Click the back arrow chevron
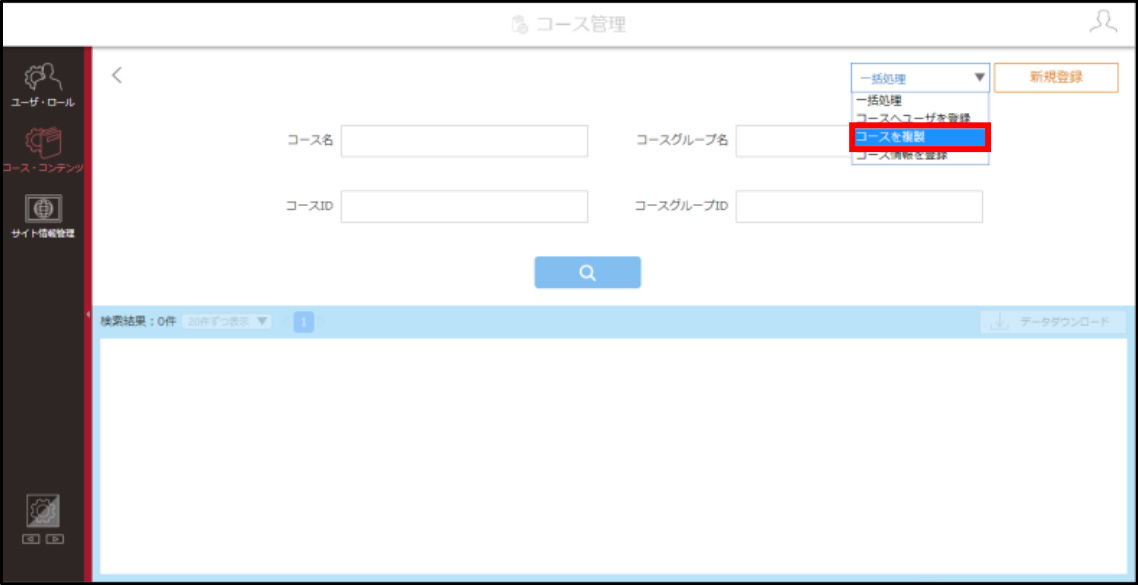1138x585 pixels. (x=117, y=75)
